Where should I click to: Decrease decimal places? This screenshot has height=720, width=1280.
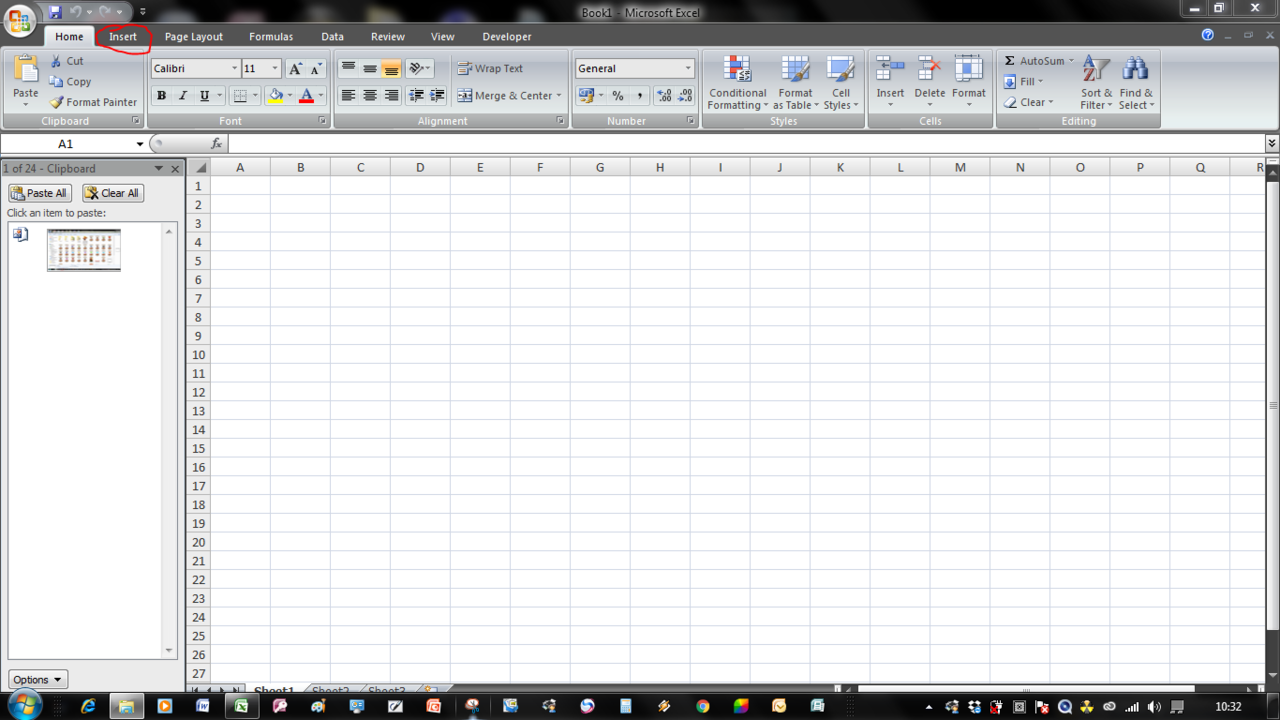[x=685, y=96]
